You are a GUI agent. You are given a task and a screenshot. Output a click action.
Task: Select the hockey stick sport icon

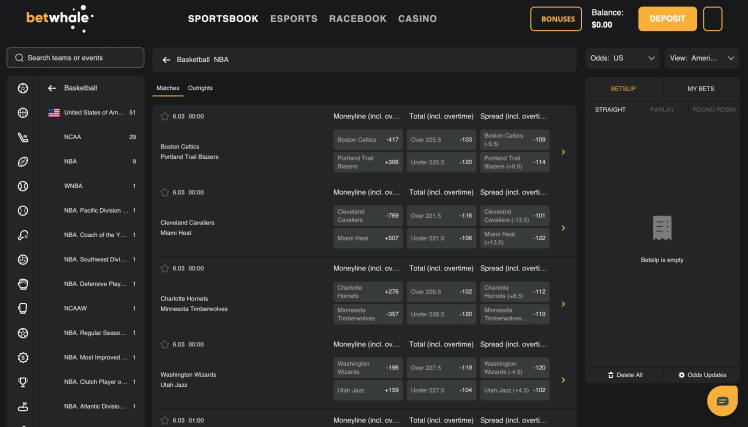pos(23,137)
